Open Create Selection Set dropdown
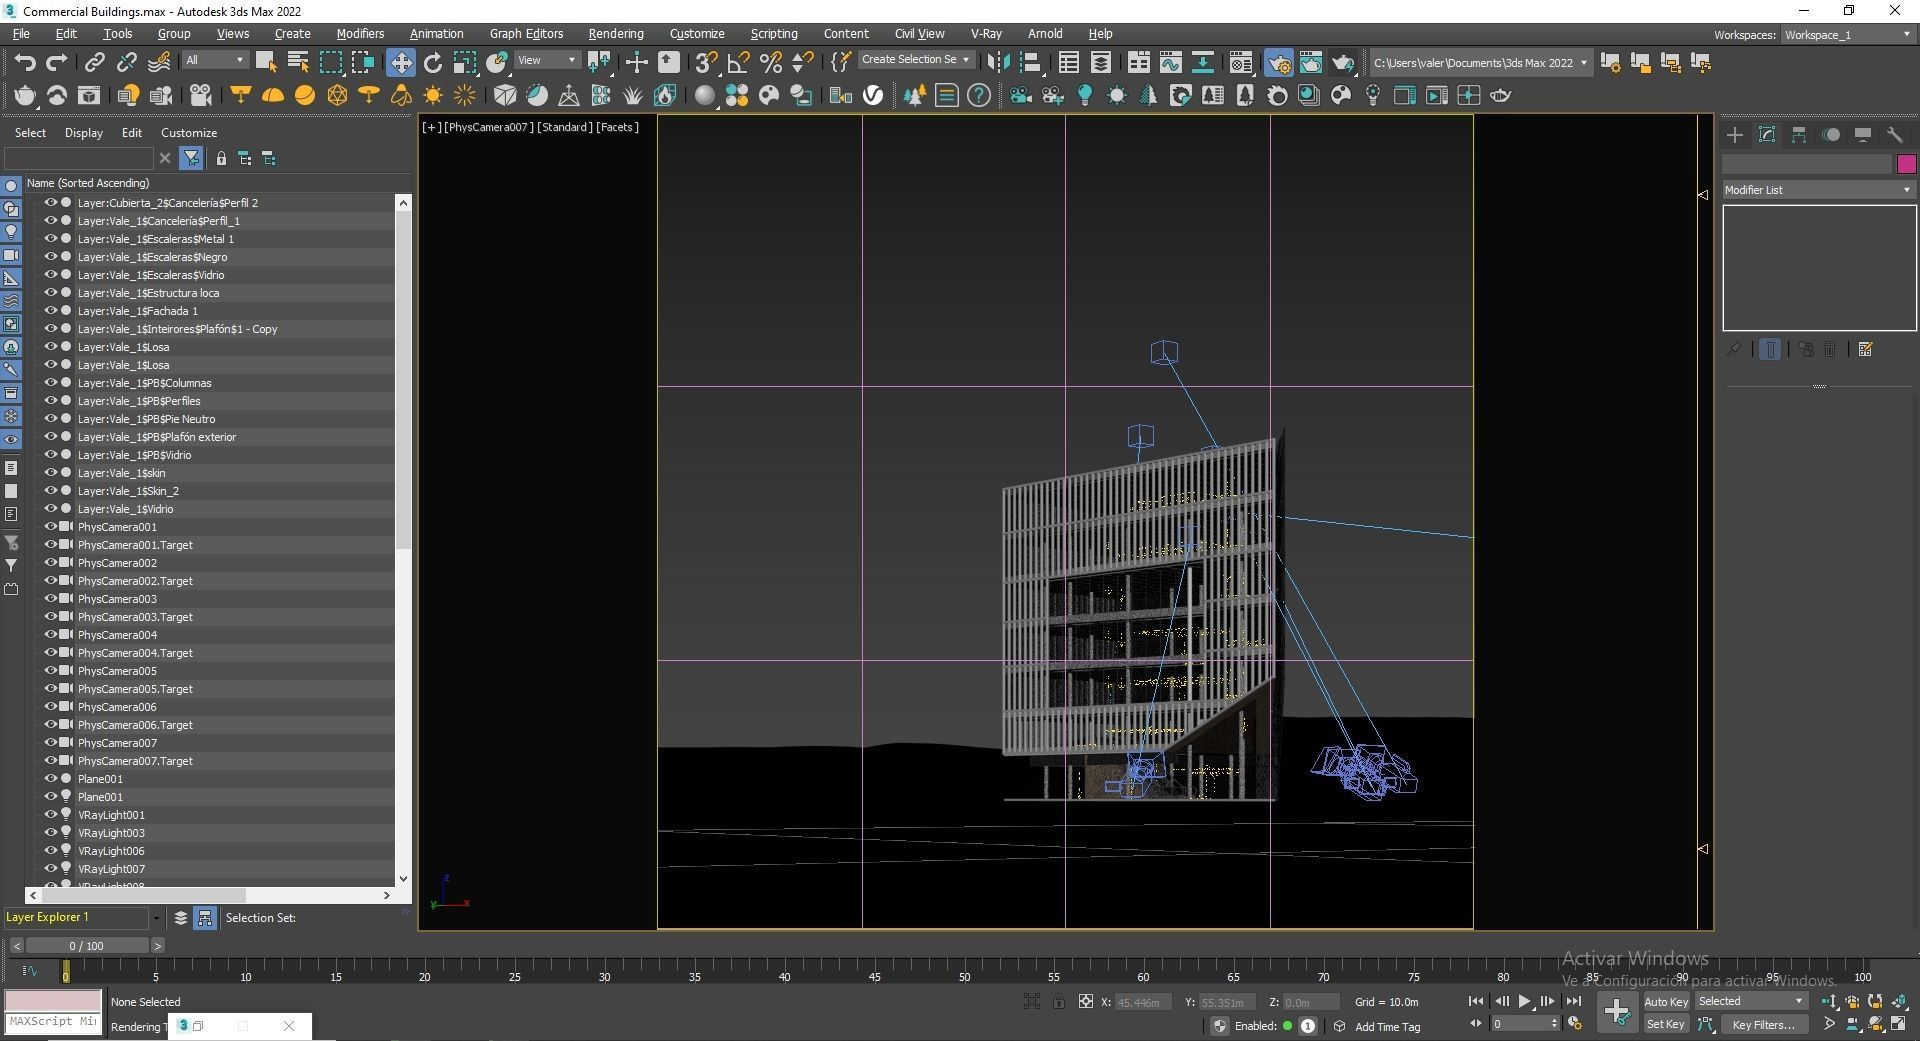1920x1041 pixels. click(x=915, y=60)
